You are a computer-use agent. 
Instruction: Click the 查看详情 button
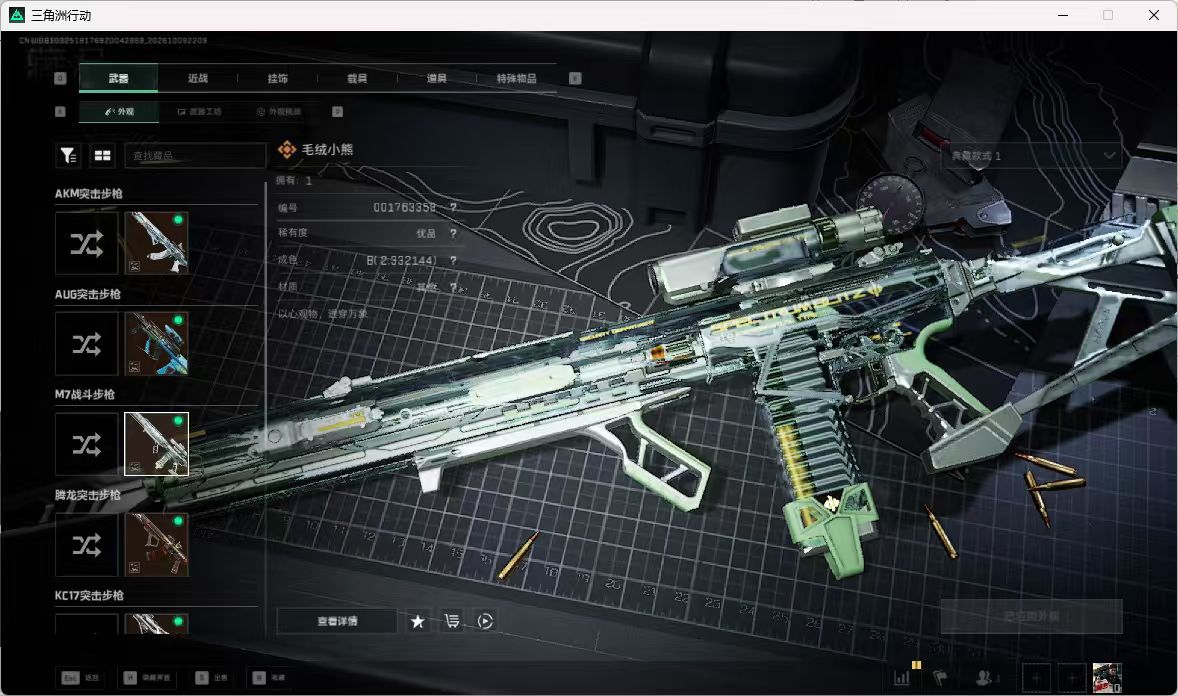pos(337,621)
